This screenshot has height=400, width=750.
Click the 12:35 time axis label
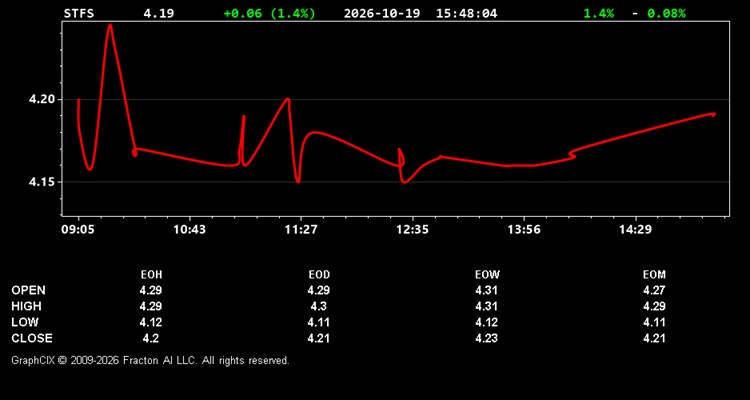pyautogui.click(x=412, y=230)
